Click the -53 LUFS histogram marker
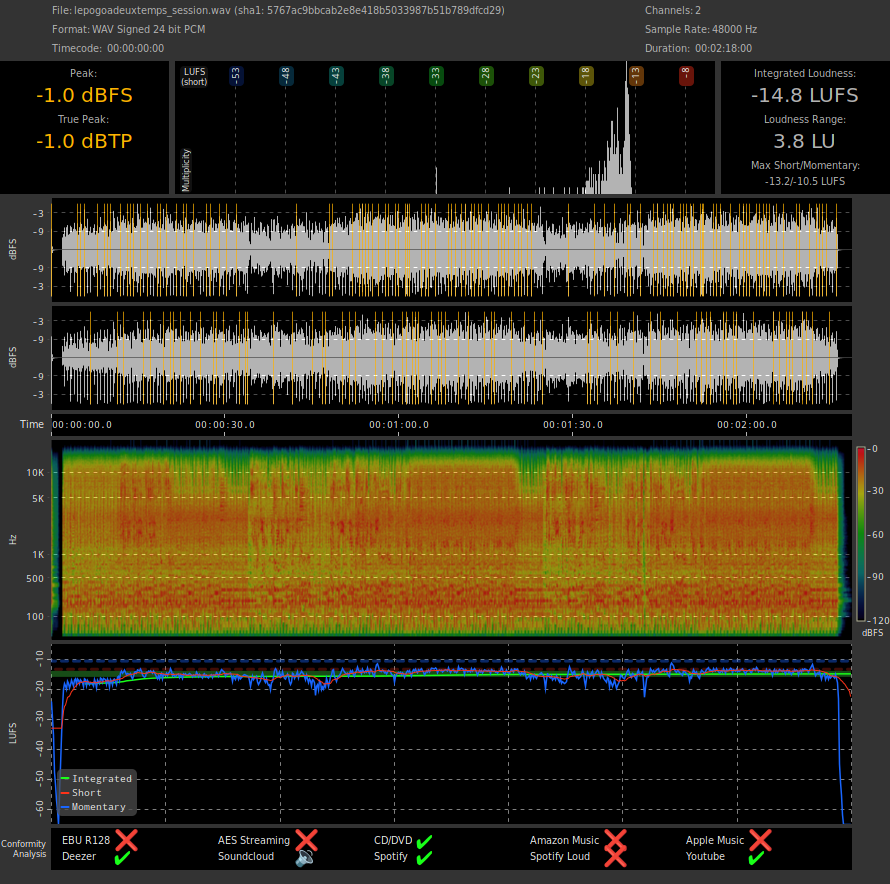The width and height of the screenshot is (890, 884). [x=235, y=75]
